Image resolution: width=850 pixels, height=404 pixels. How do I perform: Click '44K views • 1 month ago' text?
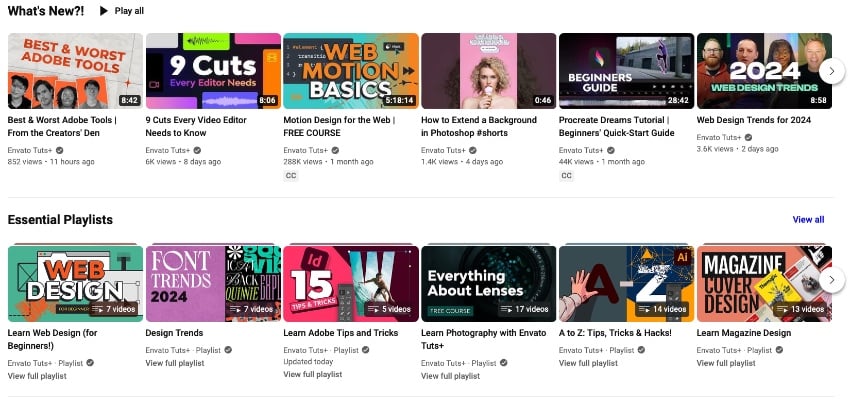(x=602, y=162)
